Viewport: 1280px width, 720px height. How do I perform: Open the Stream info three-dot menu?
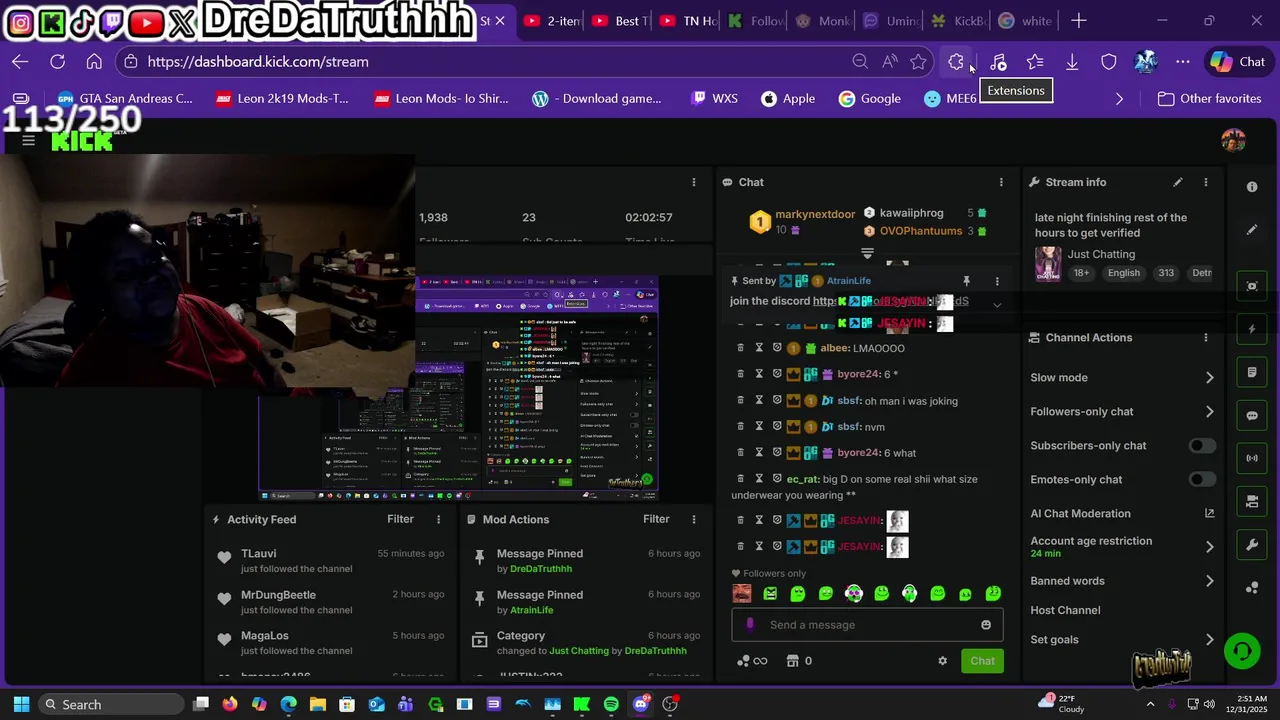tap(1206, 182)
